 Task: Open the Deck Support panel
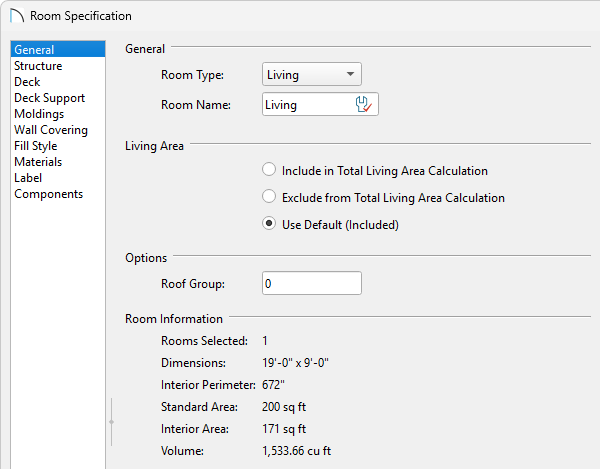58,98
